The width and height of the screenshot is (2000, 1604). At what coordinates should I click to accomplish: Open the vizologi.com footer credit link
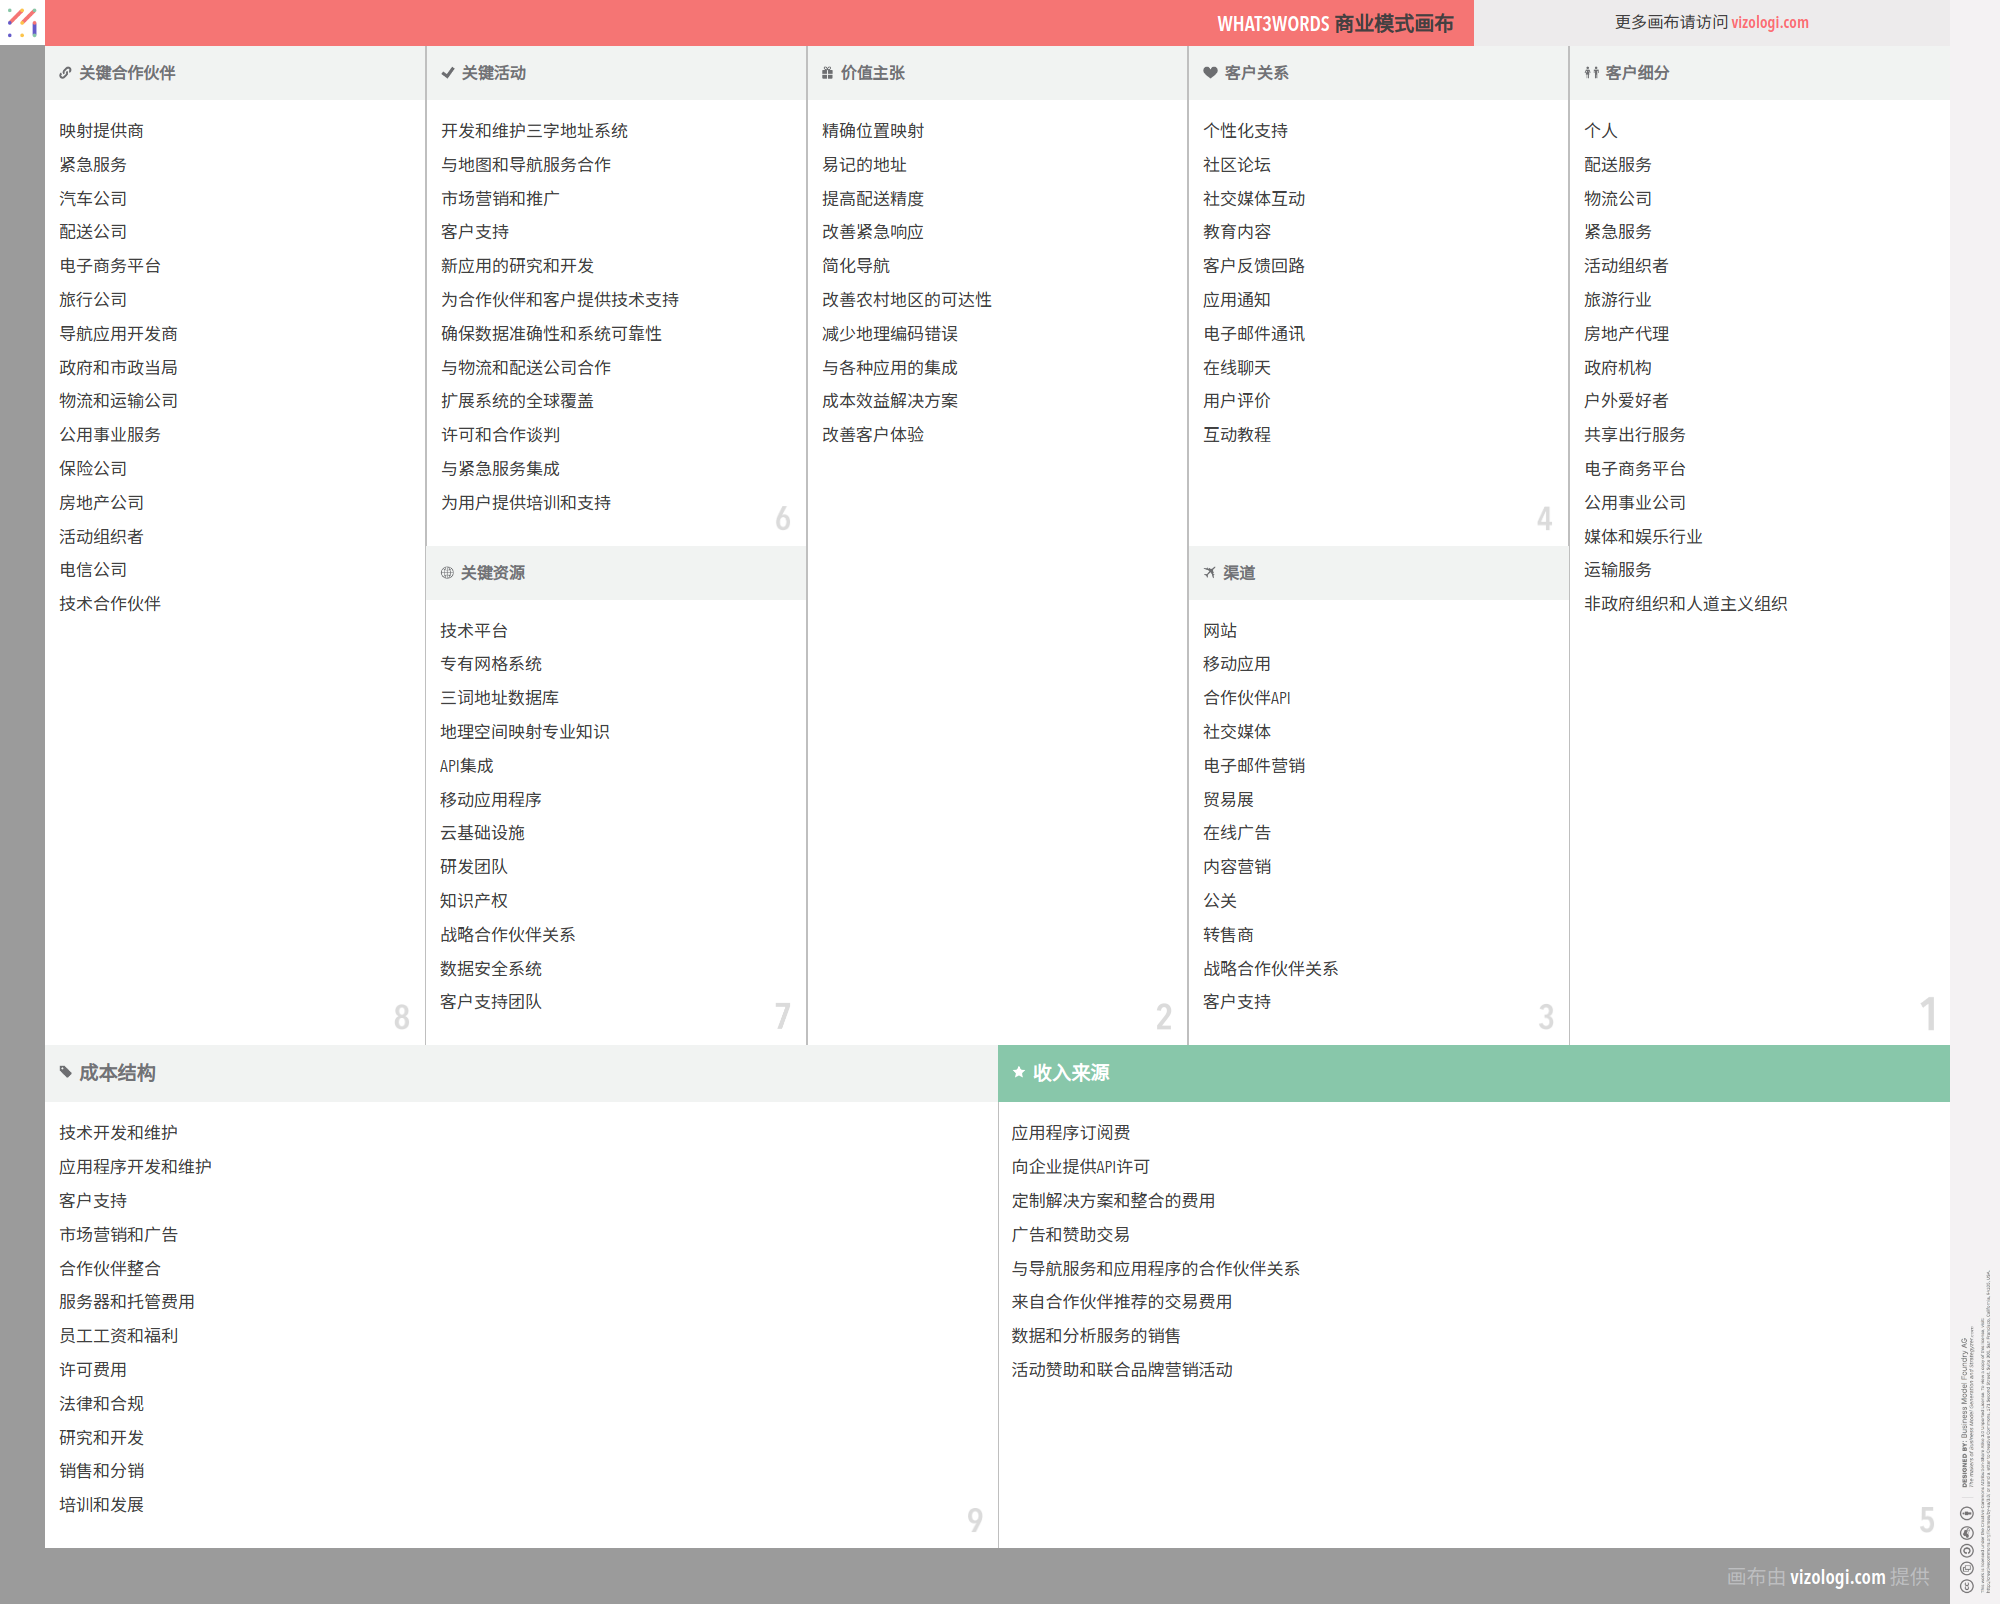1837,1577
